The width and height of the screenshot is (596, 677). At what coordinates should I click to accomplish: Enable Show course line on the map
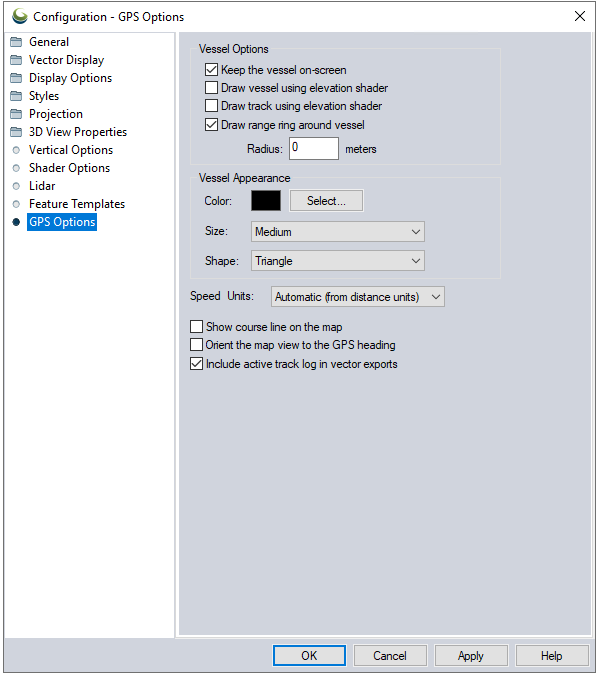click(197, 326)
